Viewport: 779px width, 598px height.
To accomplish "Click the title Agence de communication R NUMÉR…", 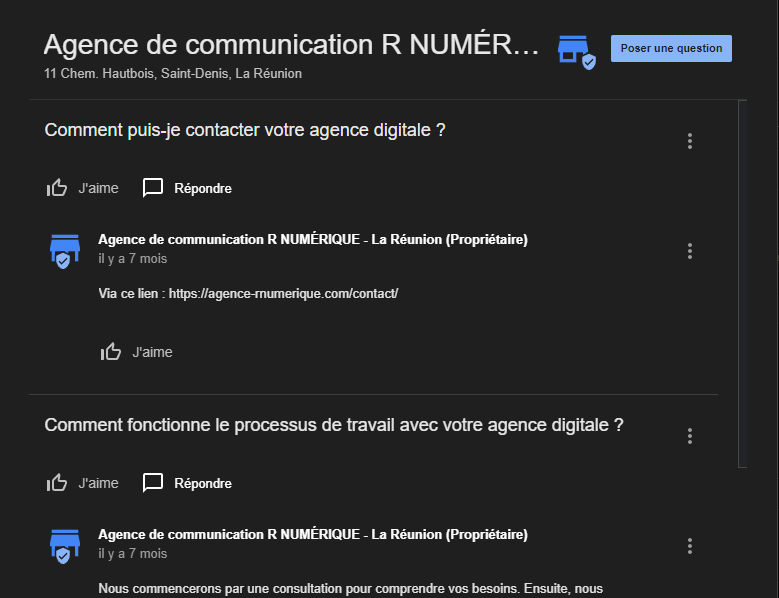I will (x=291, y=44).
